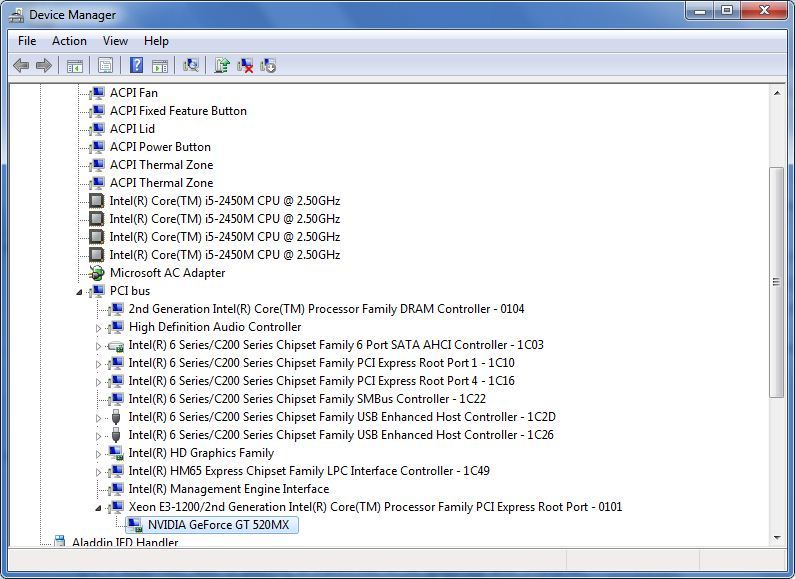Click the Intel HD Graphics Family display icon
This screenshot has height=579, width=795.
tap(116, 453)
